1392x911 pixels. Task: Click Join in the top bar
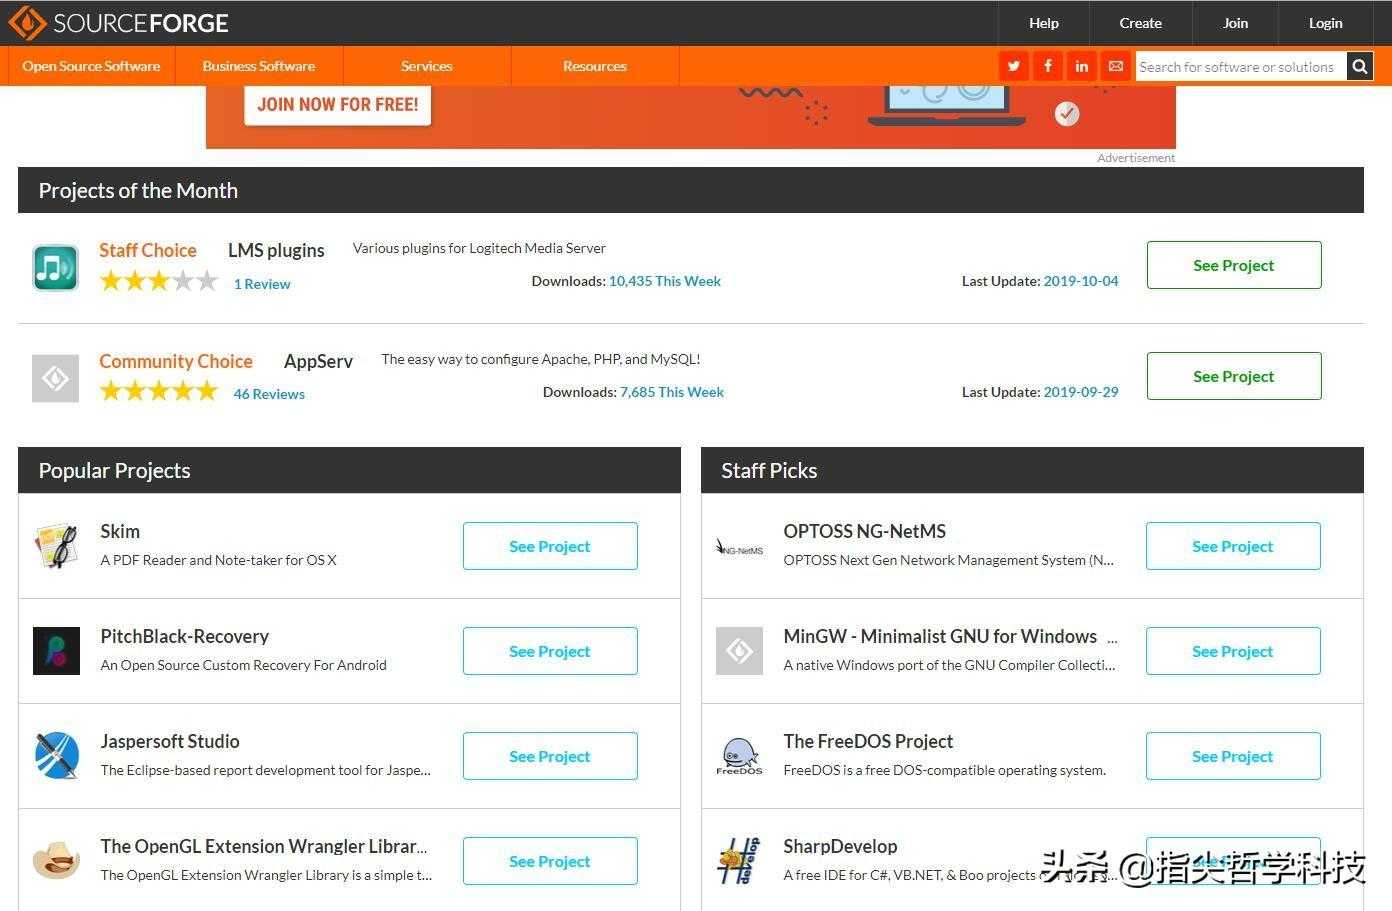tap(1236, 23)
